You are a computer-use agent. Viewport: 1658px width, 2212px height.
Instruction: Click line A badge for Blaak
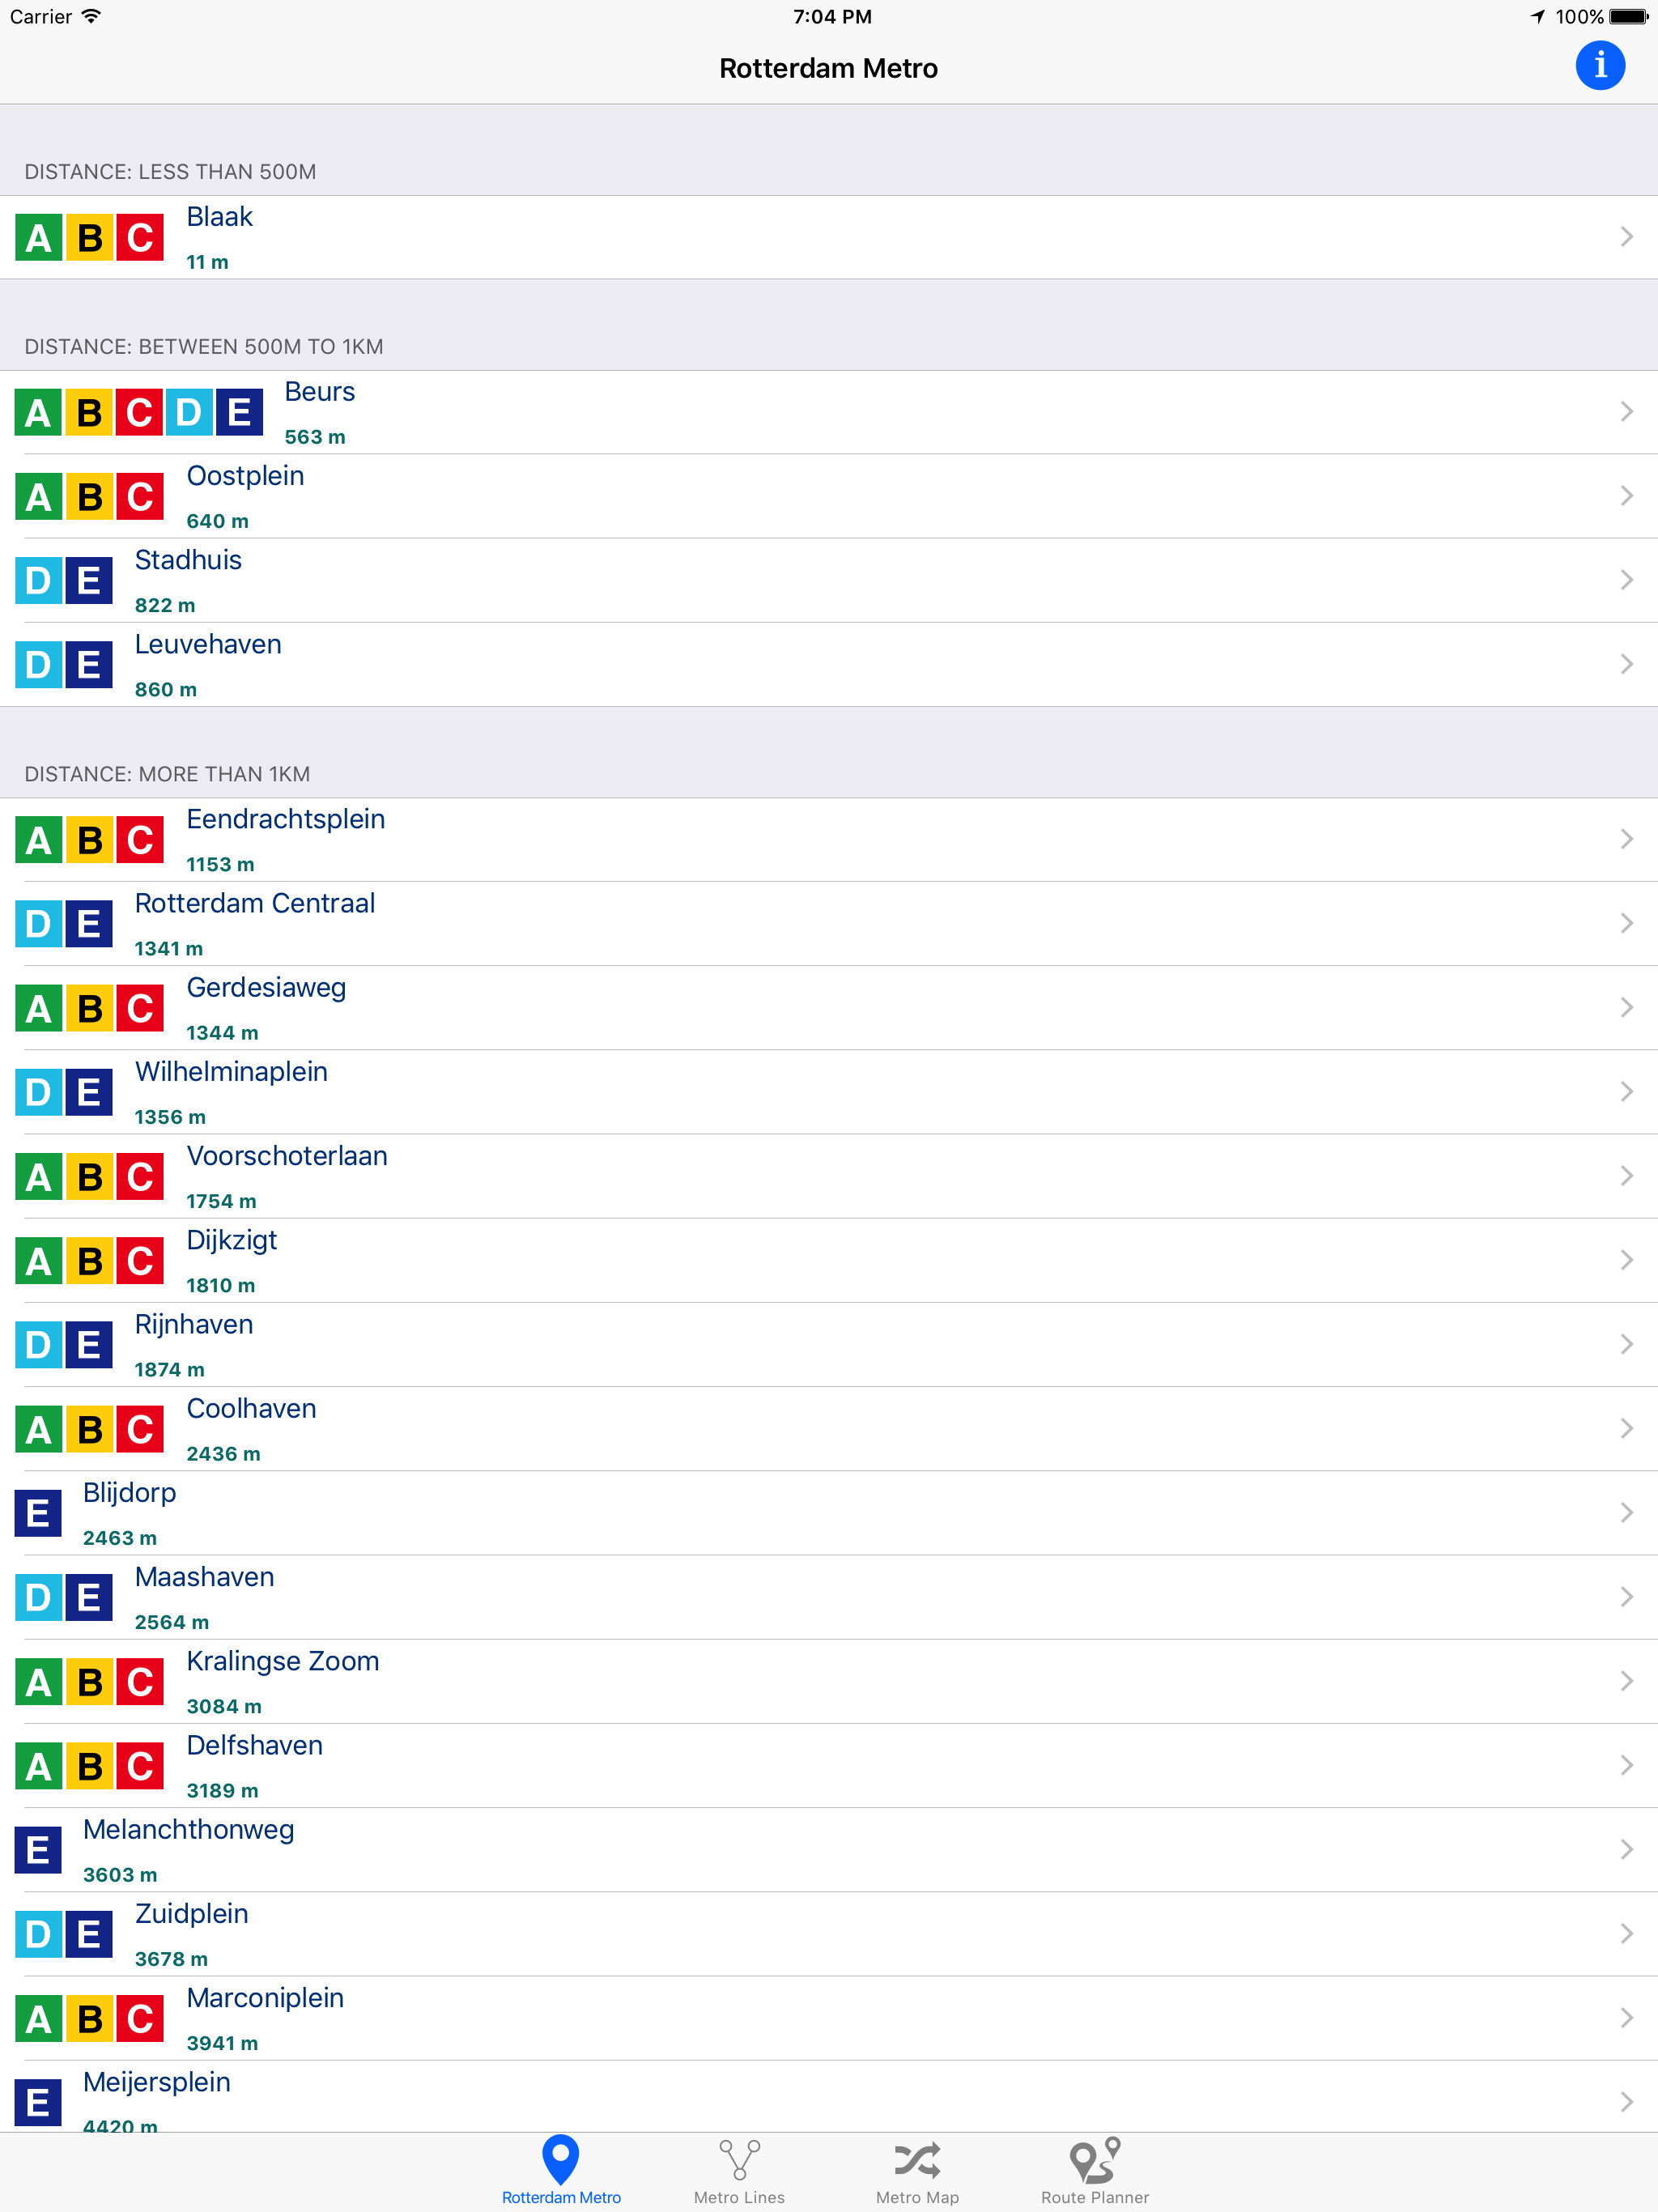[38, 238]
